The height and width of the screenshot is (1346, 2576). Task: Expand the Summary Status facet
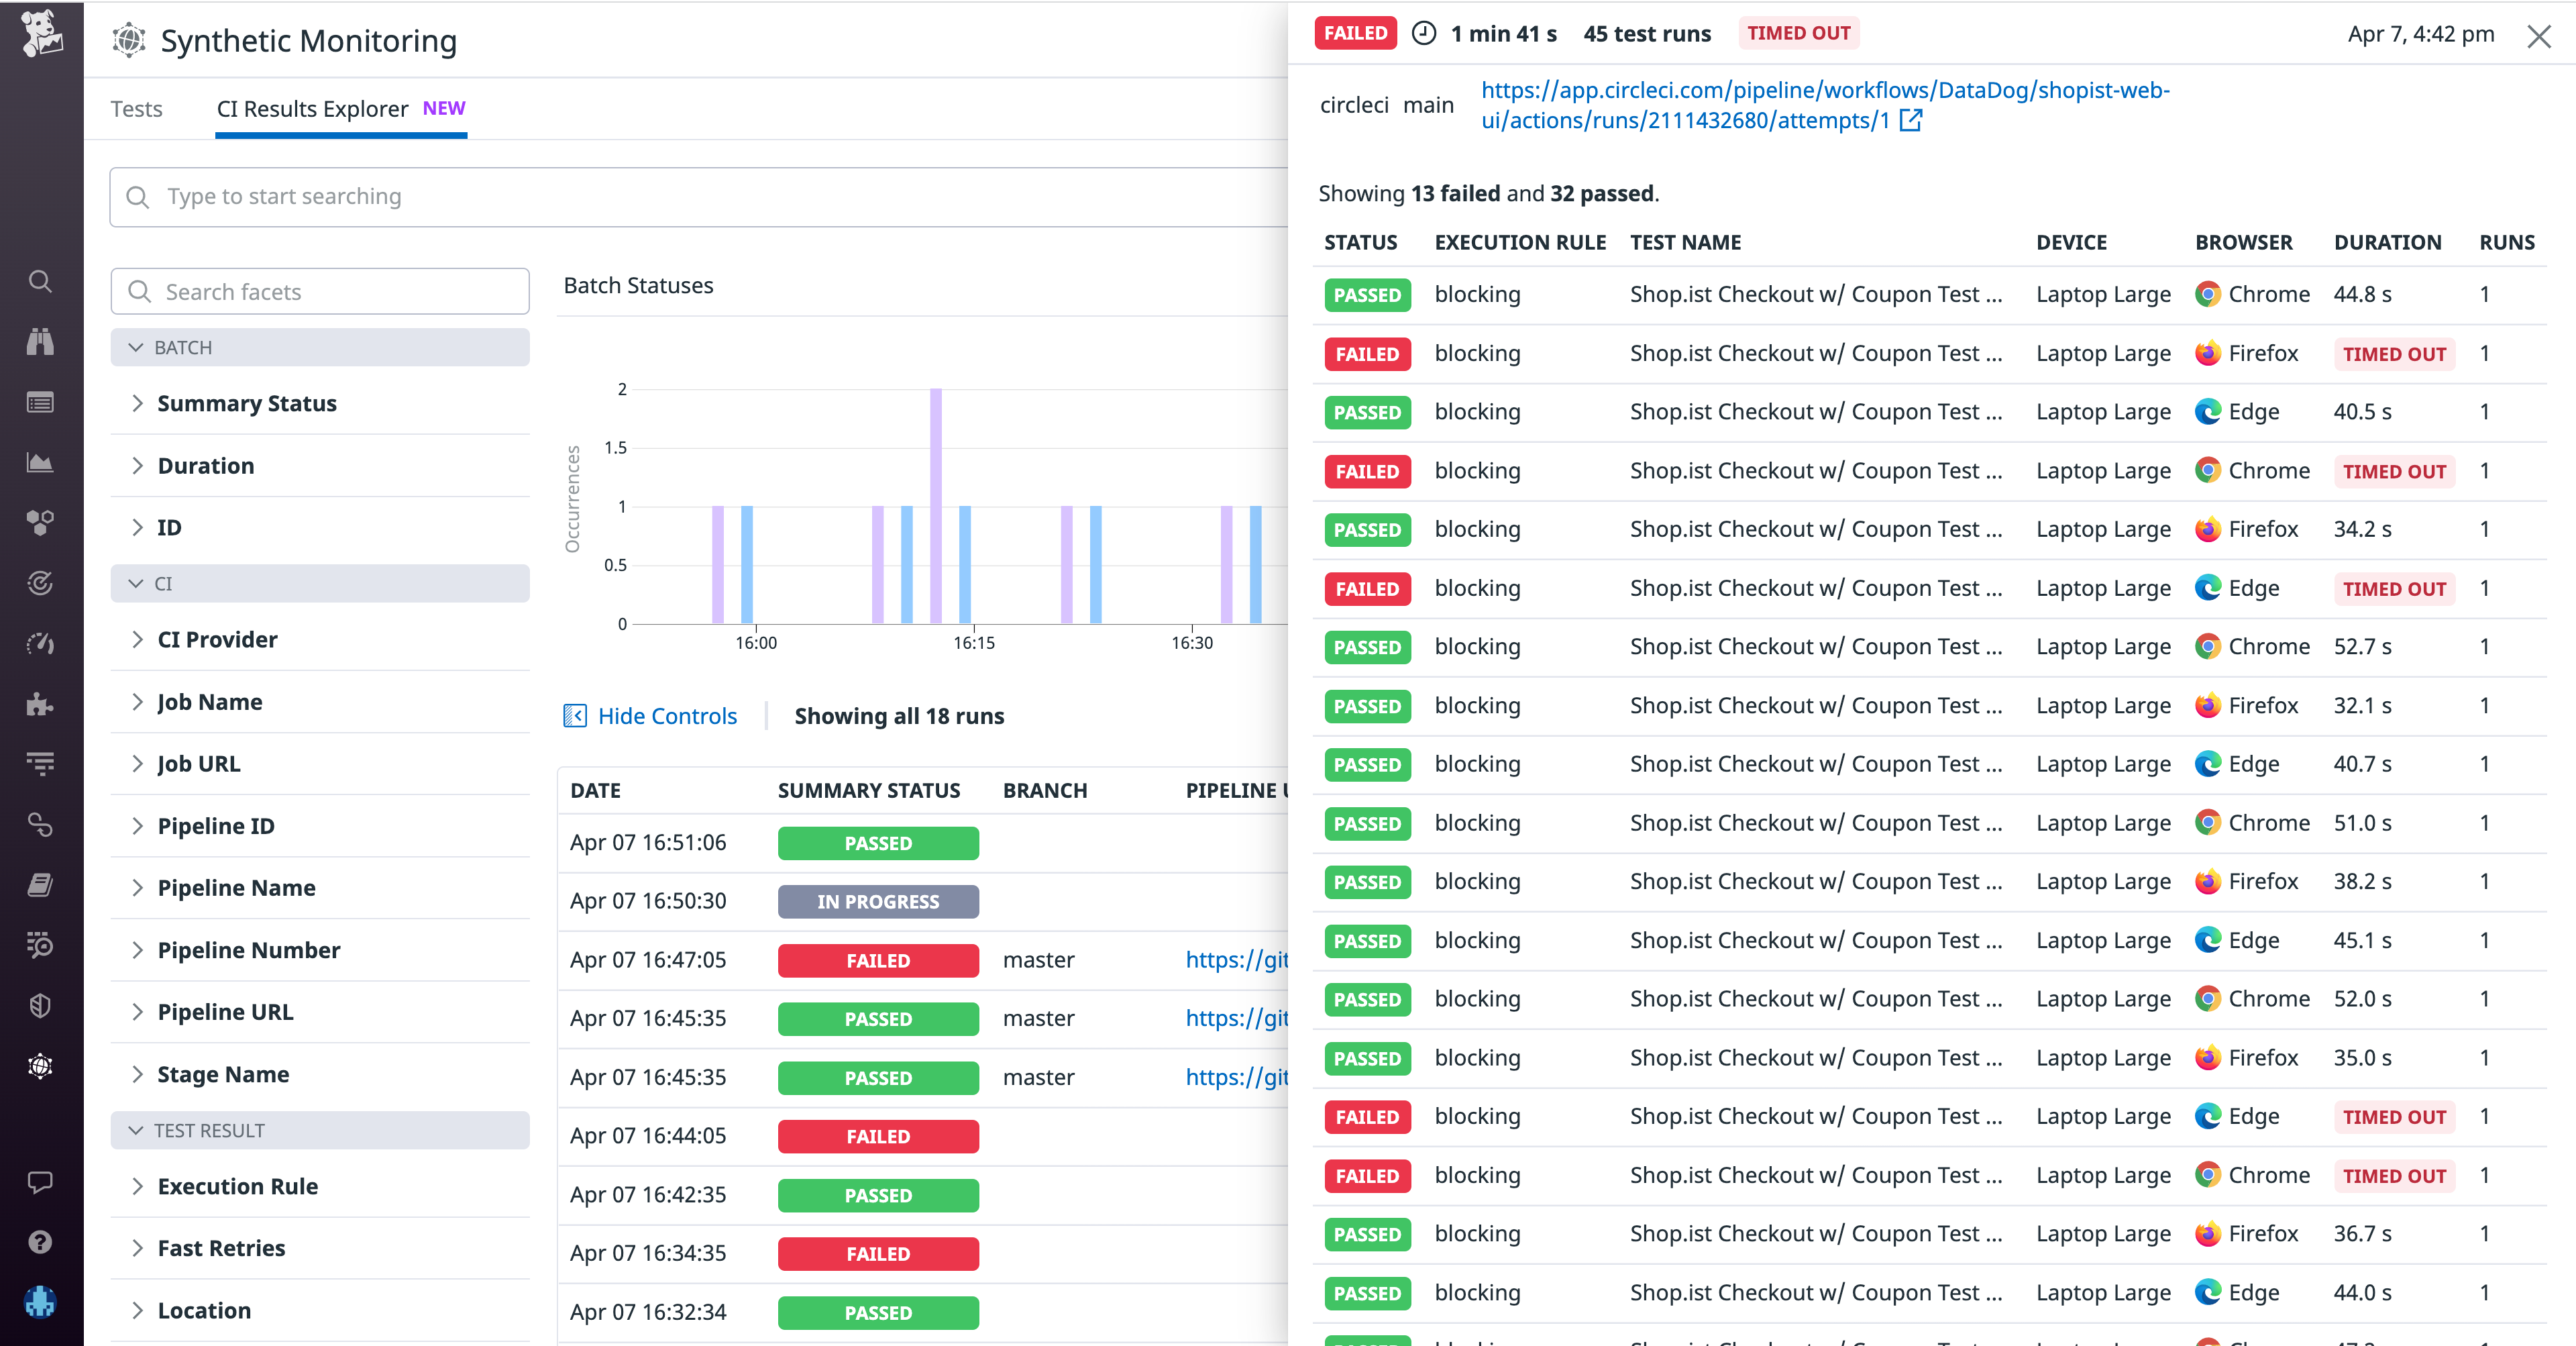[x=246, y=403]
